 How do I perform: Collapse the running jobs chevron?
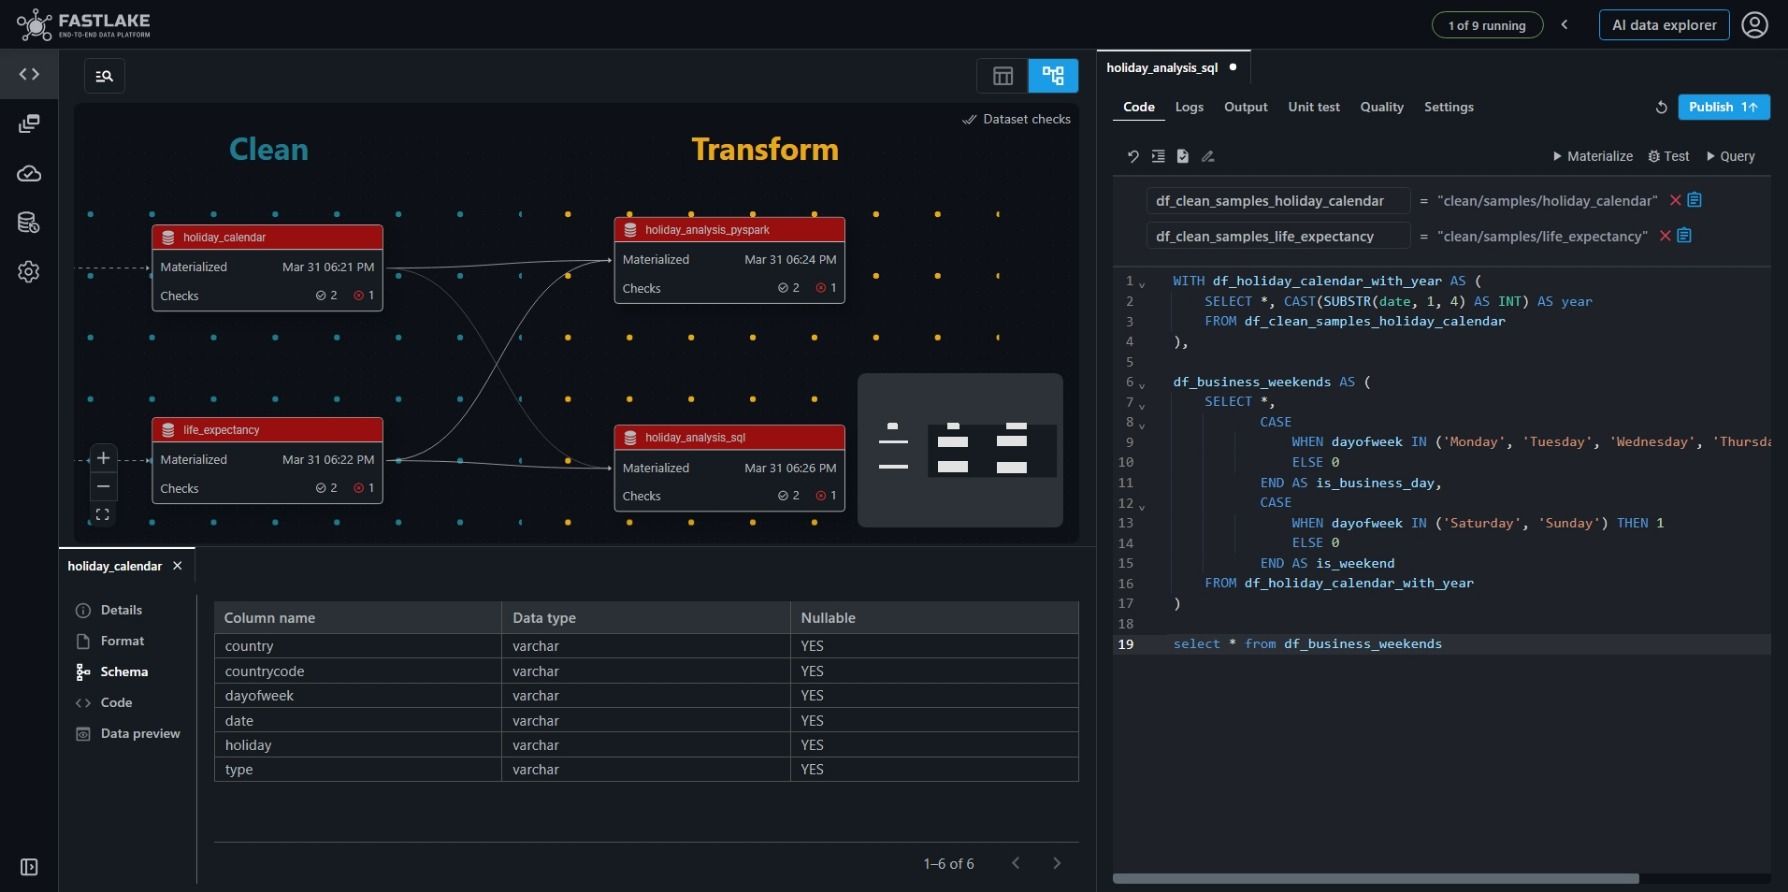coord(1565,25)
